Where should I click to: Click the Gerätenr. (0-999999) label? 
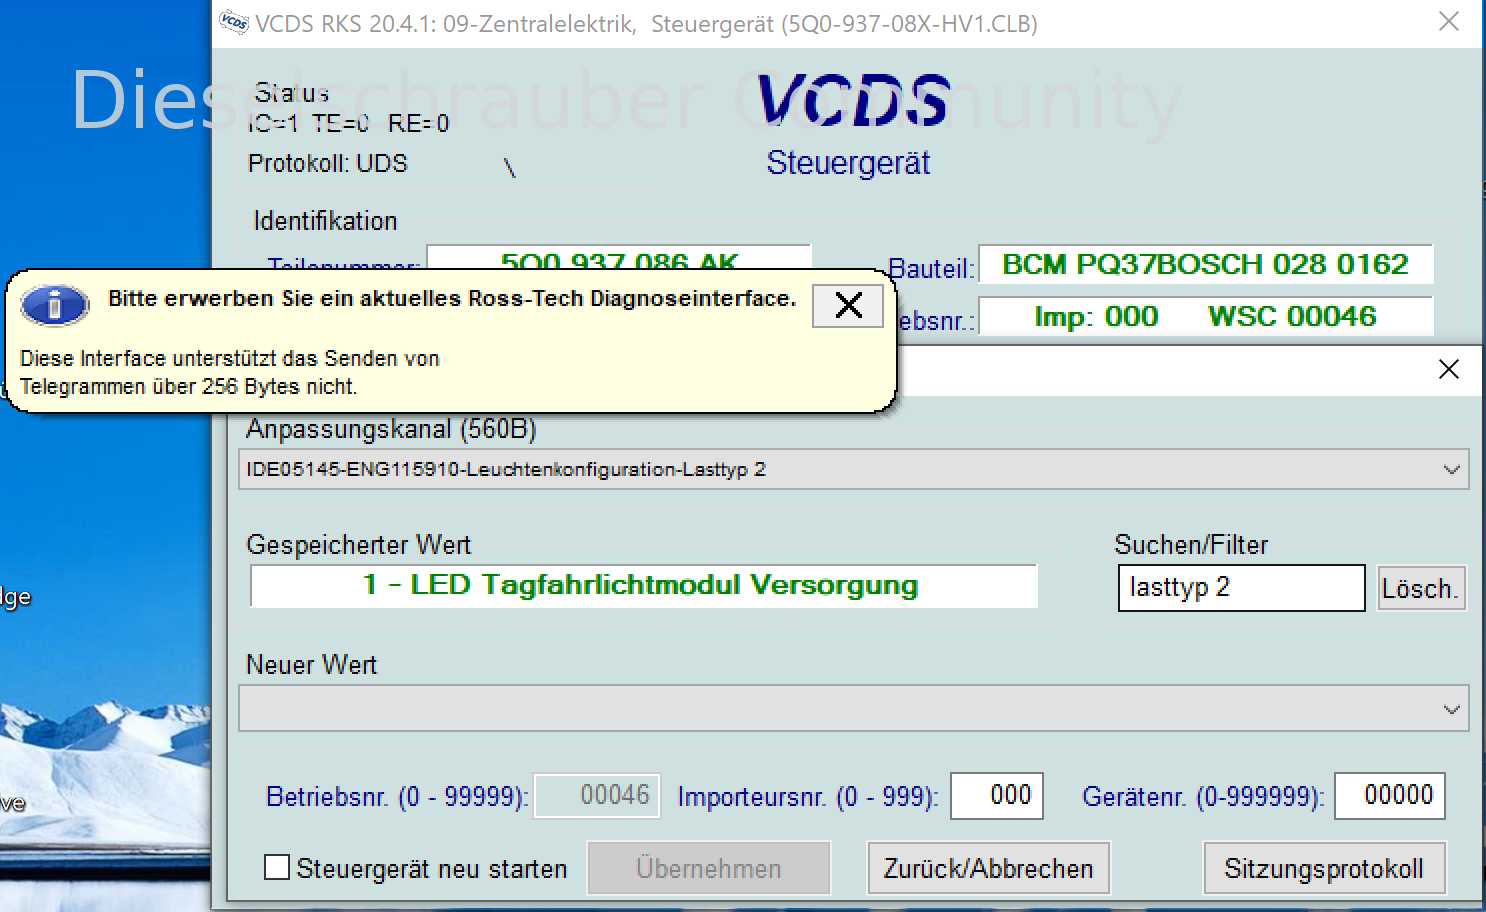pyautogui.click(x=1203, y=797)
